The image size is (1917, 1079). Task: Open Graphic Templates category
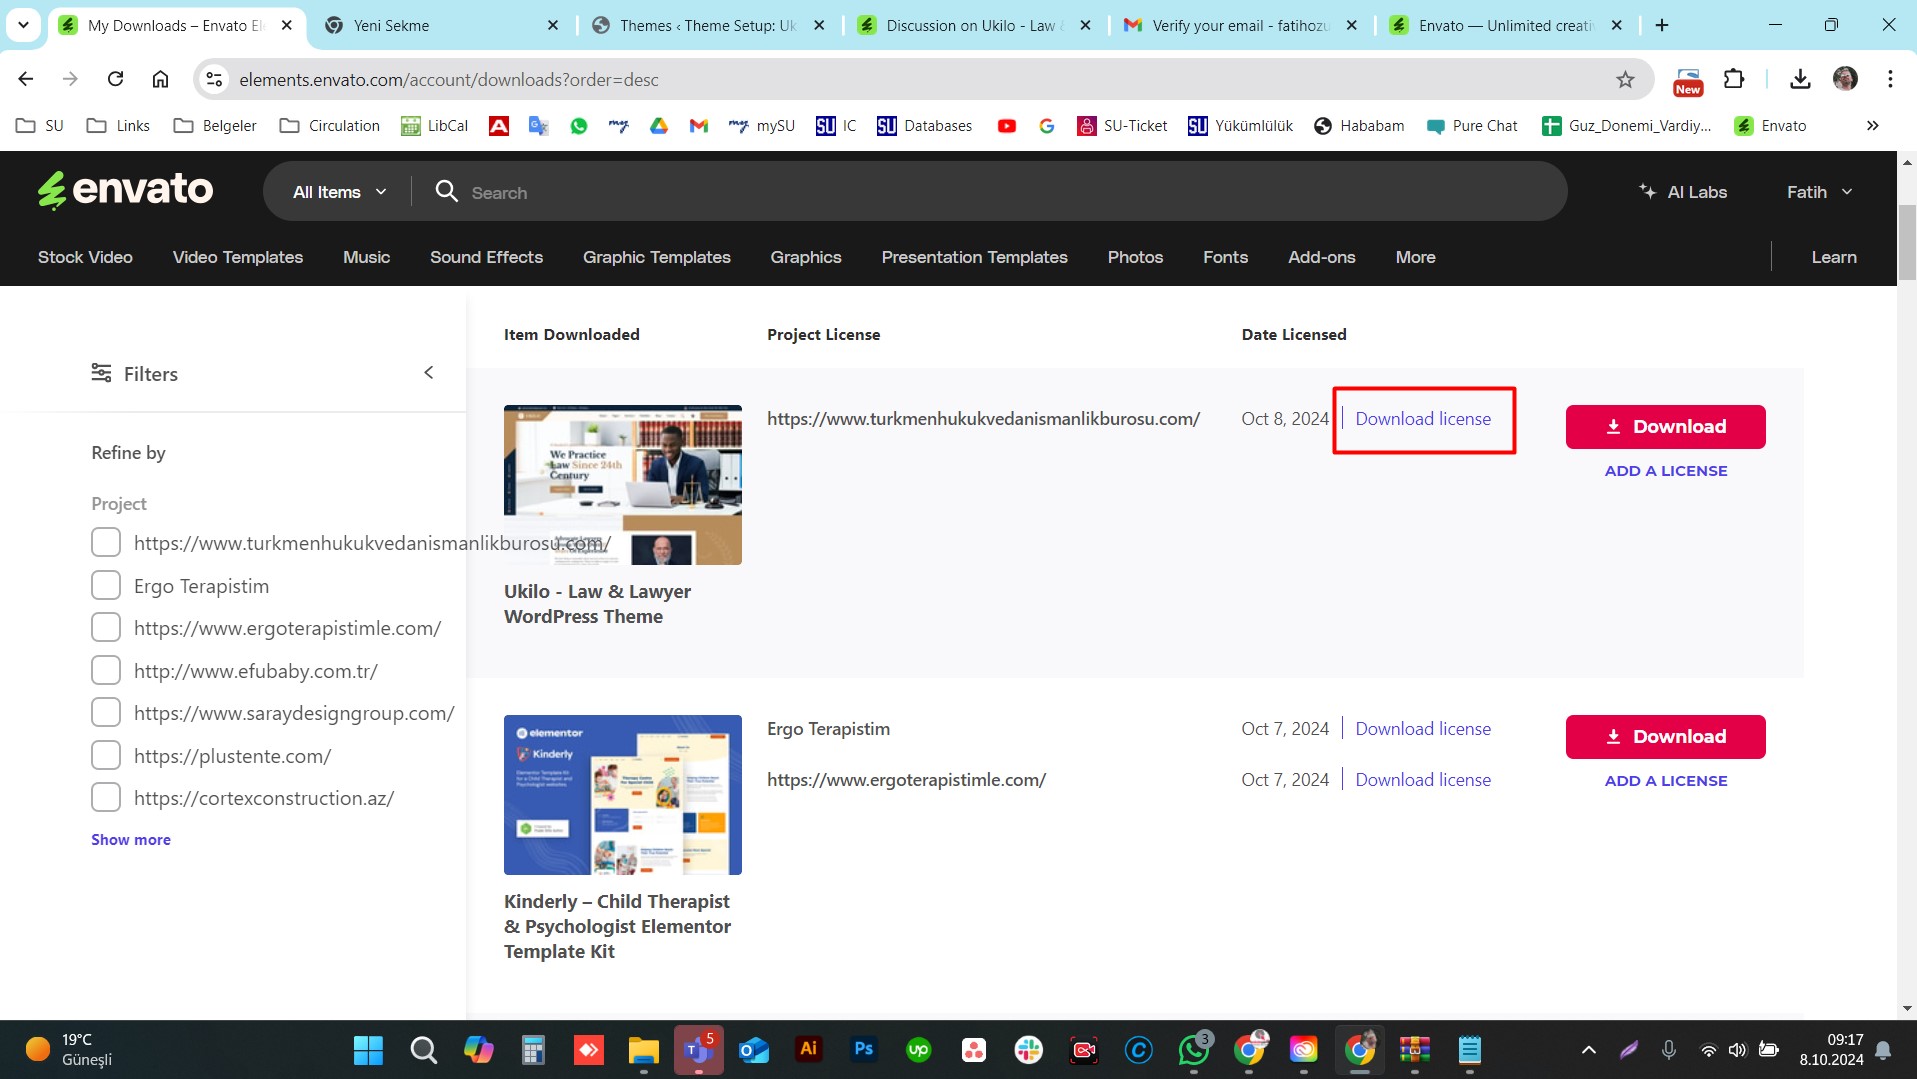(x=657, y=257)
